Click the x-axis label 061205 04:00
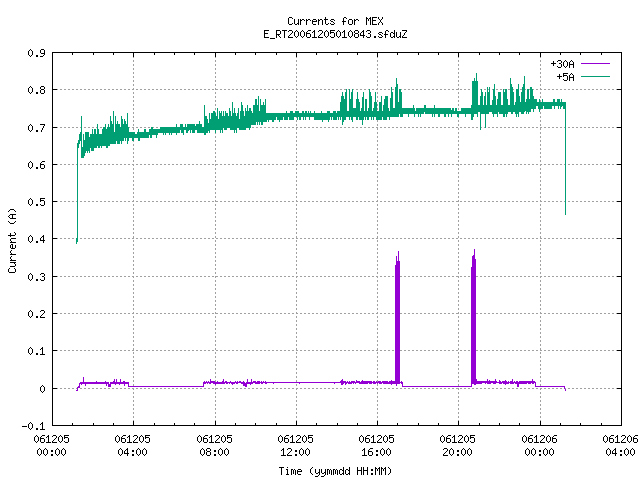This screenshot has width=640, height=480. pyautogui.click(x=133, y=446)
